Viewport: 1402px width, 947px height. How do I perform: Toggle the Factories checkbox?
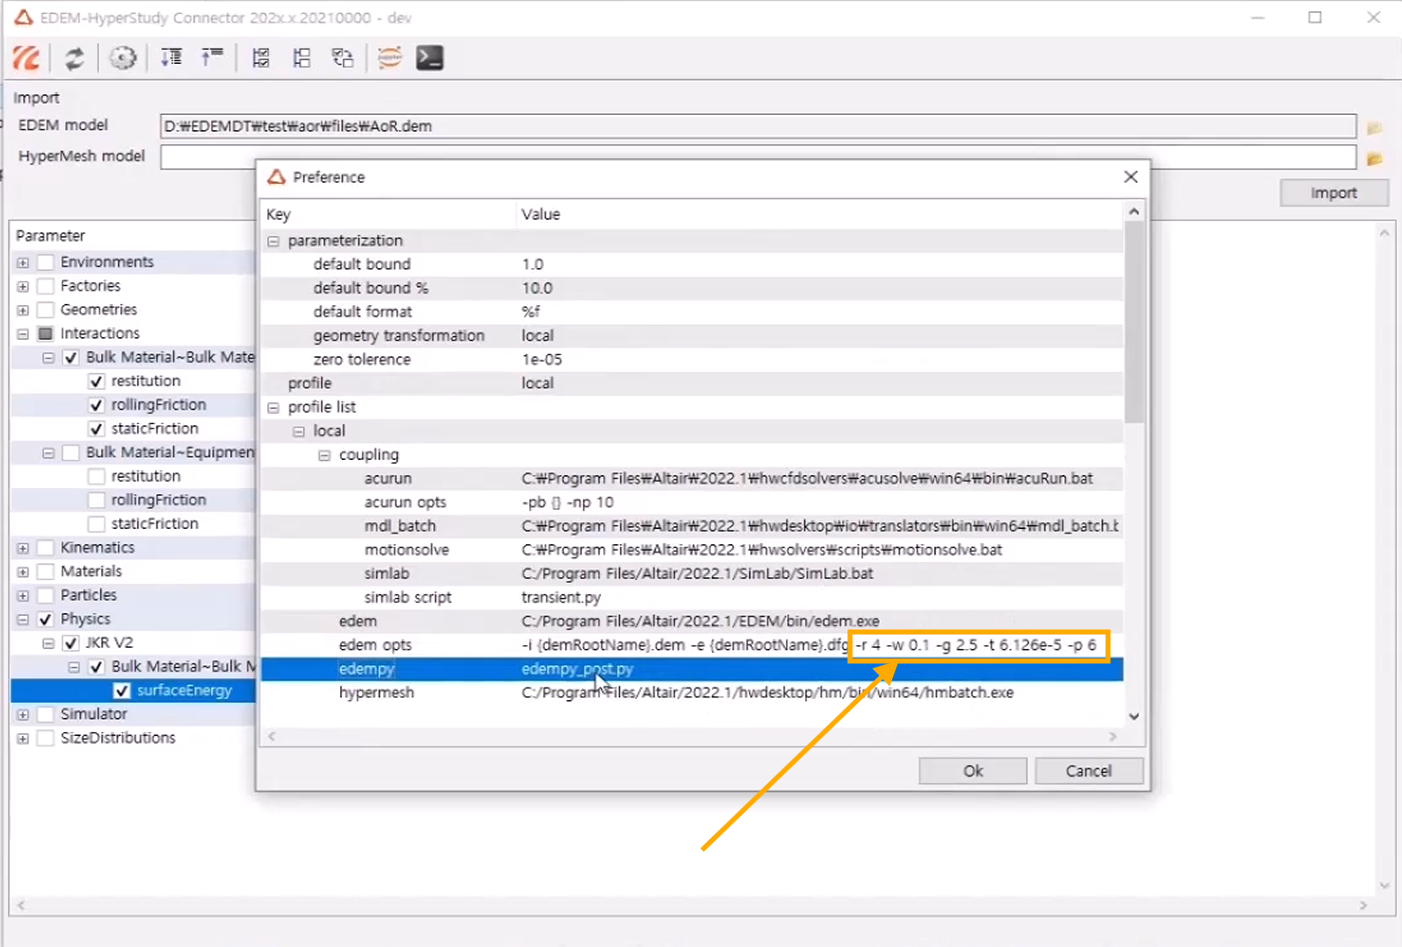click(45, 286)
